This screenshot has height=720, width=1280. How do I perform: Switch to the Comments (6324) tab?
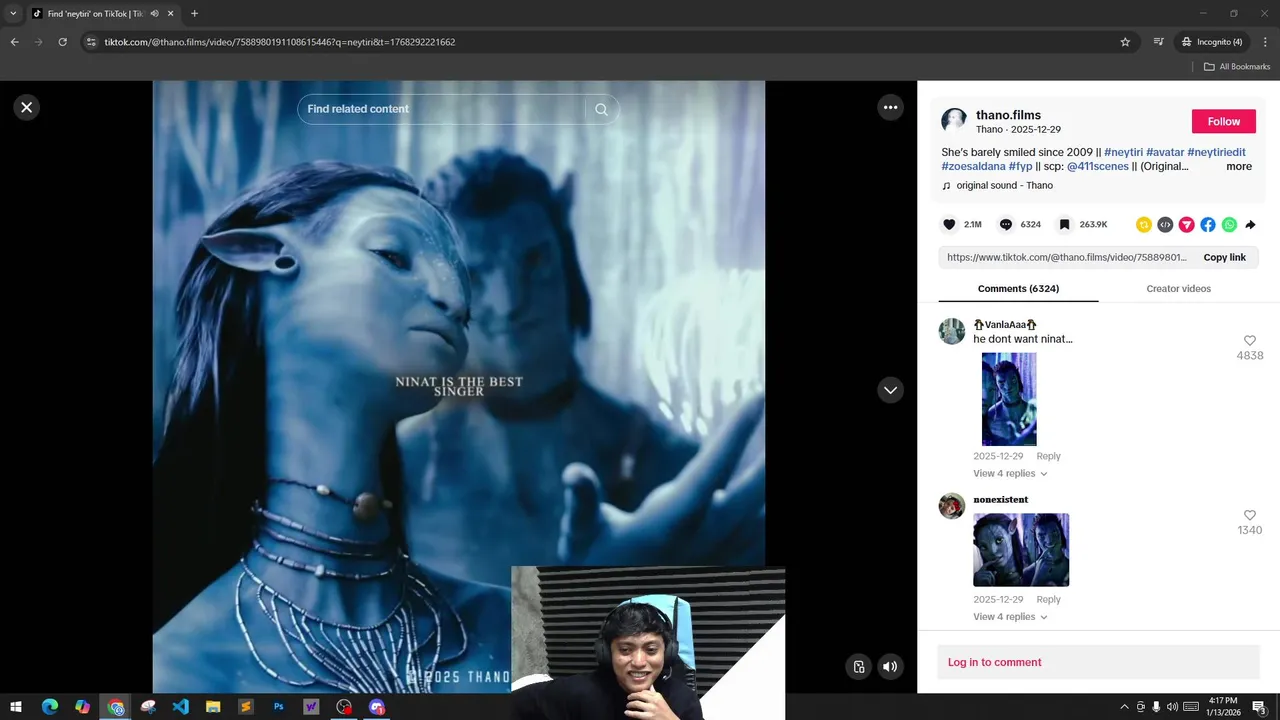[1018, 289]
